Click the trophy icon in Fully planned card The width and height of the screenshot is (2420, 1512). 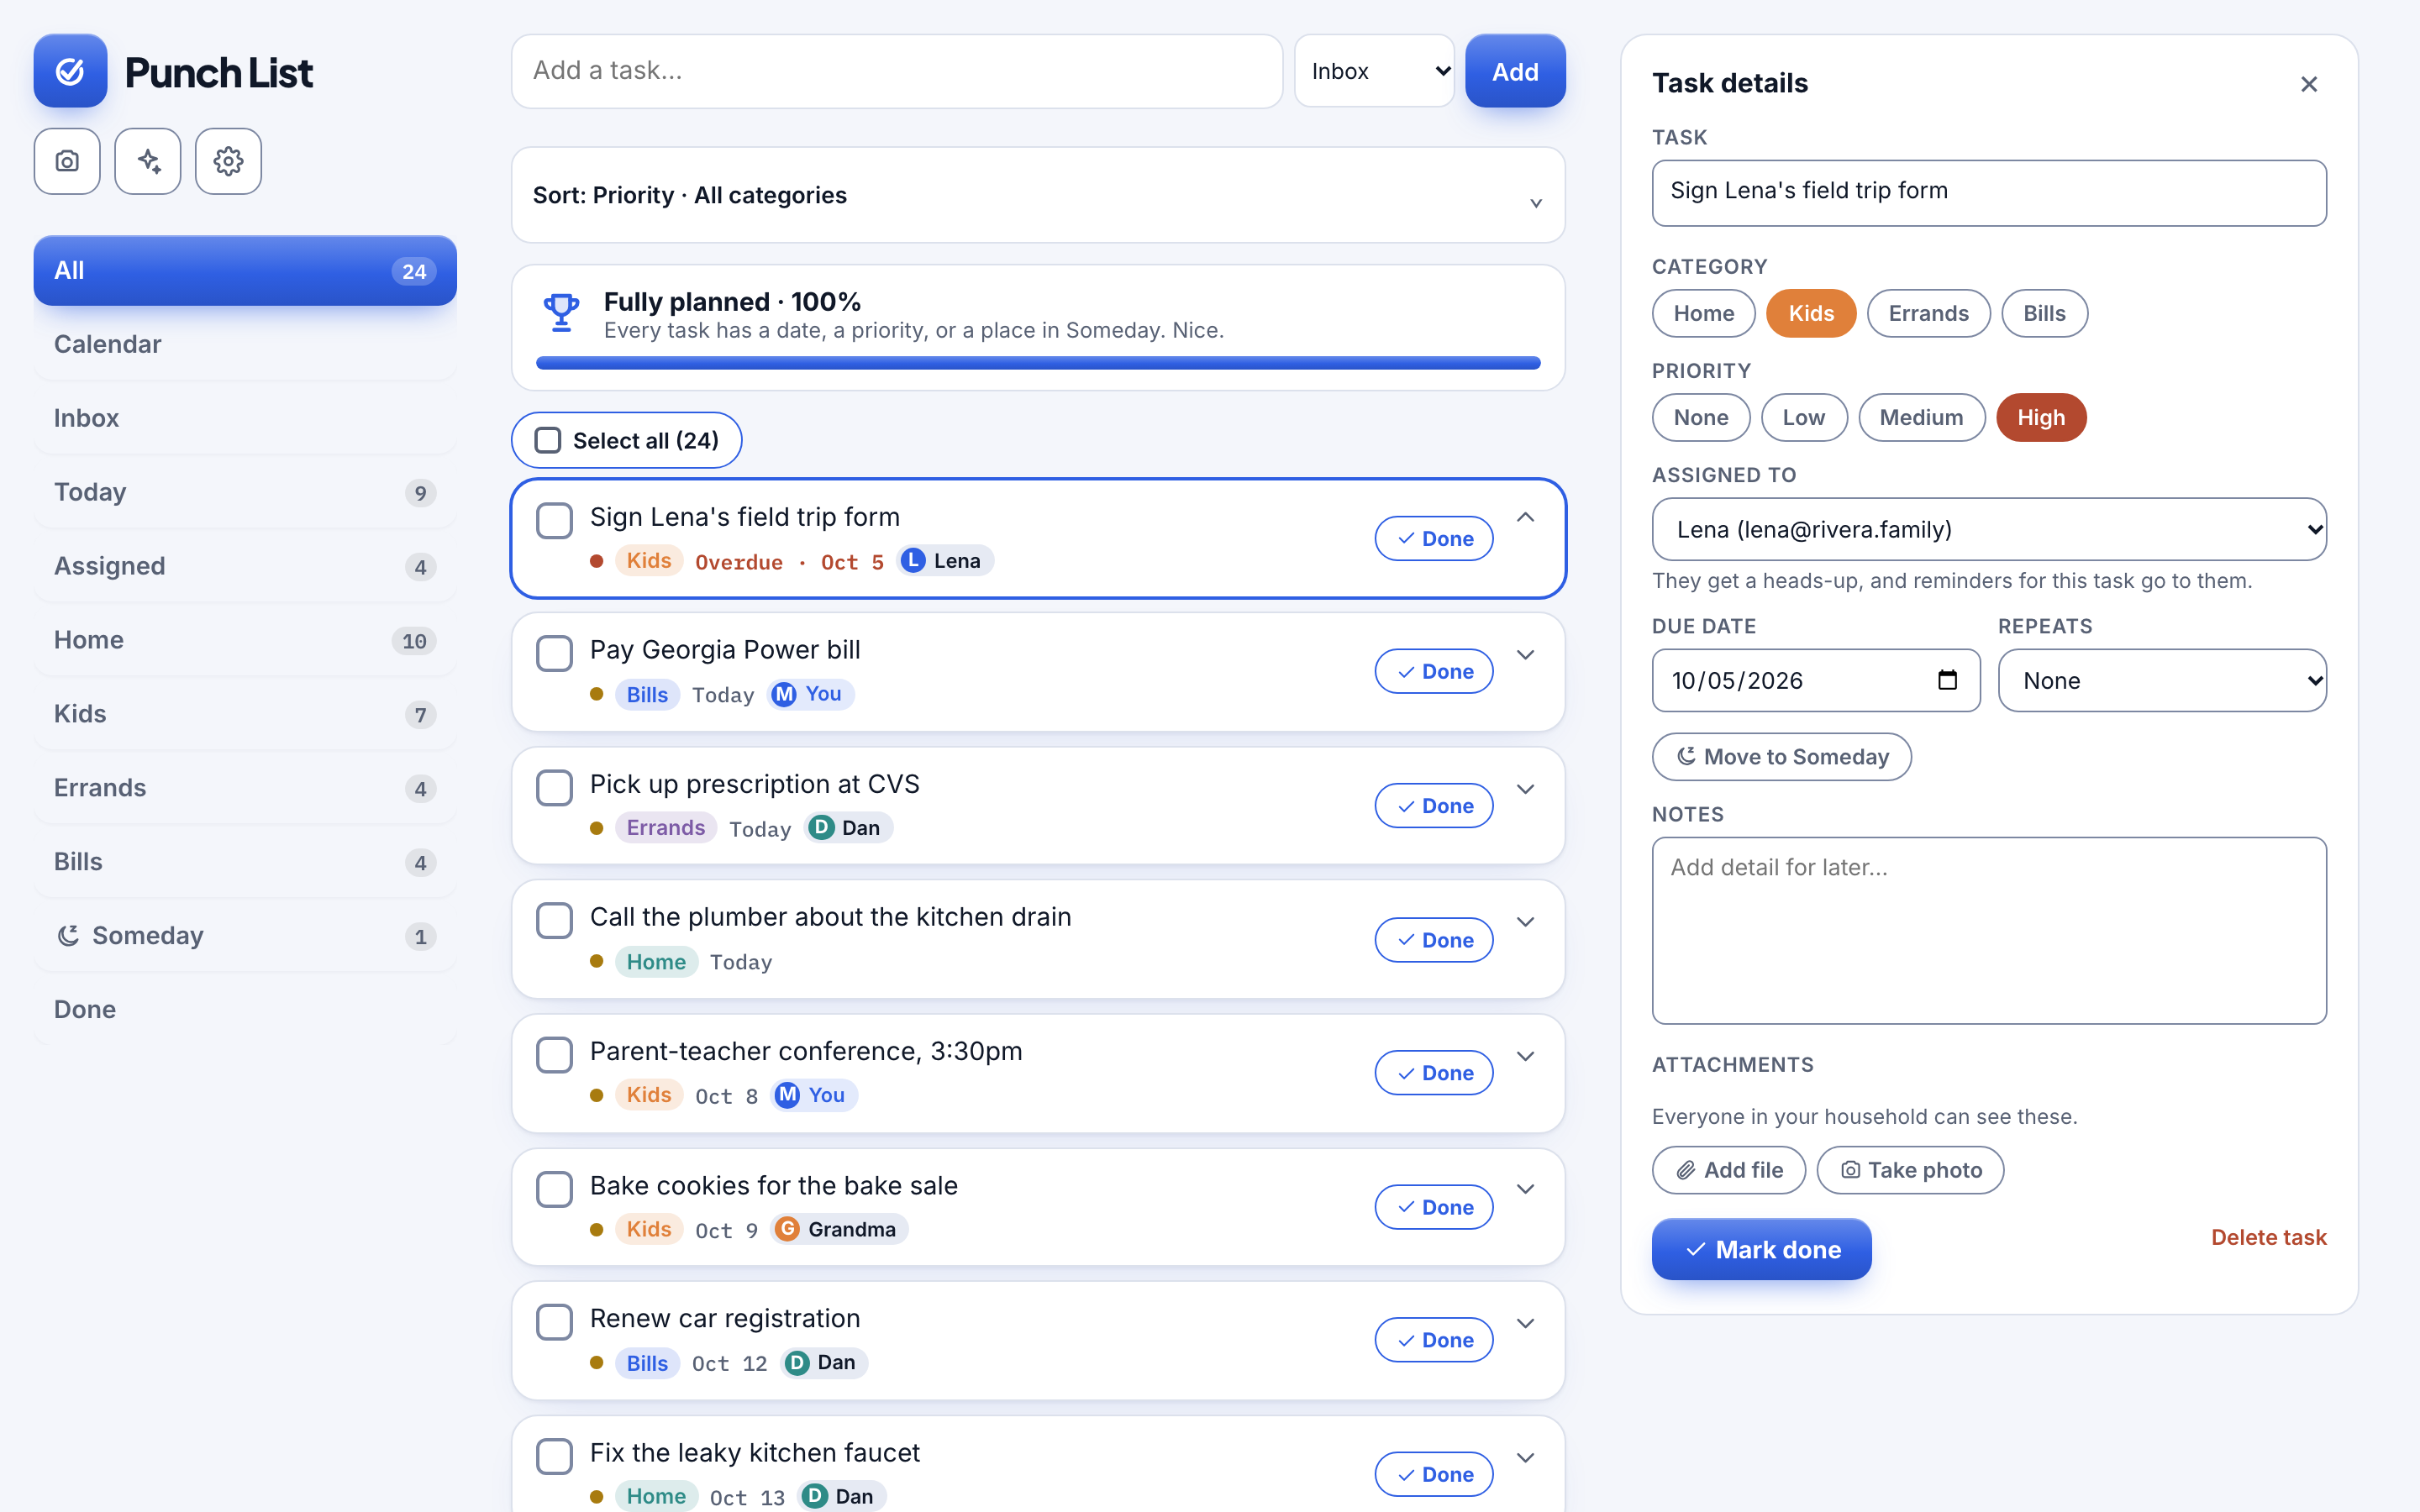click(561, 313)
